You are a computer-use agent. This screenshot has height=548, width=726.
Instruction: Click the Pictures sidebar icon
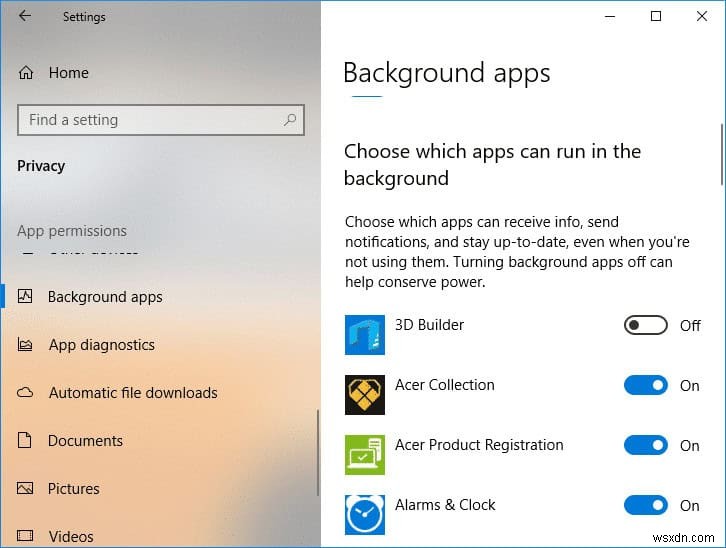[25, 488]
